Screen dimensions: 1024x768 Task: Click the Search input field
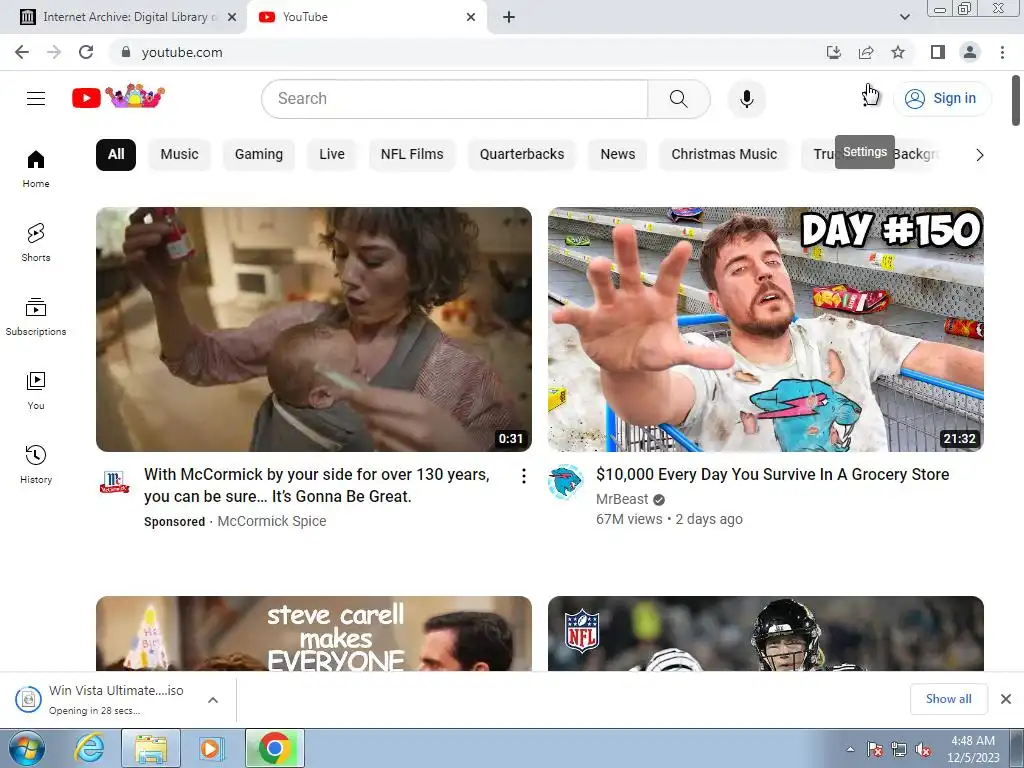click(455, 99)
